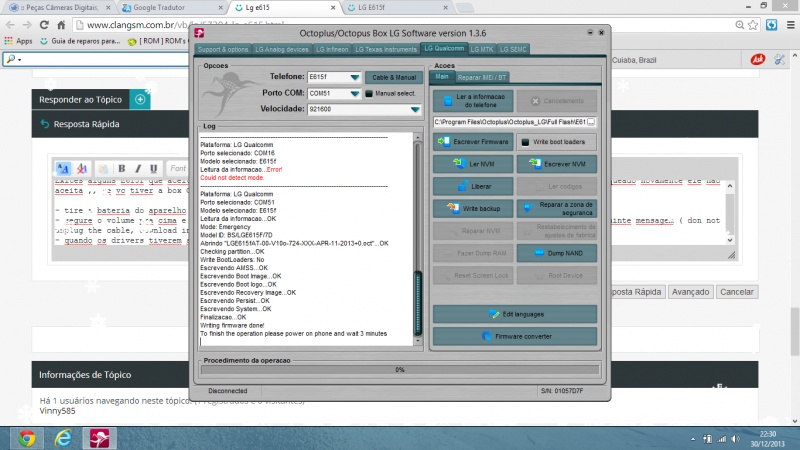Screen dimensions: 800x450
Task: Click Cancelar button on forum
Action: 736,292
